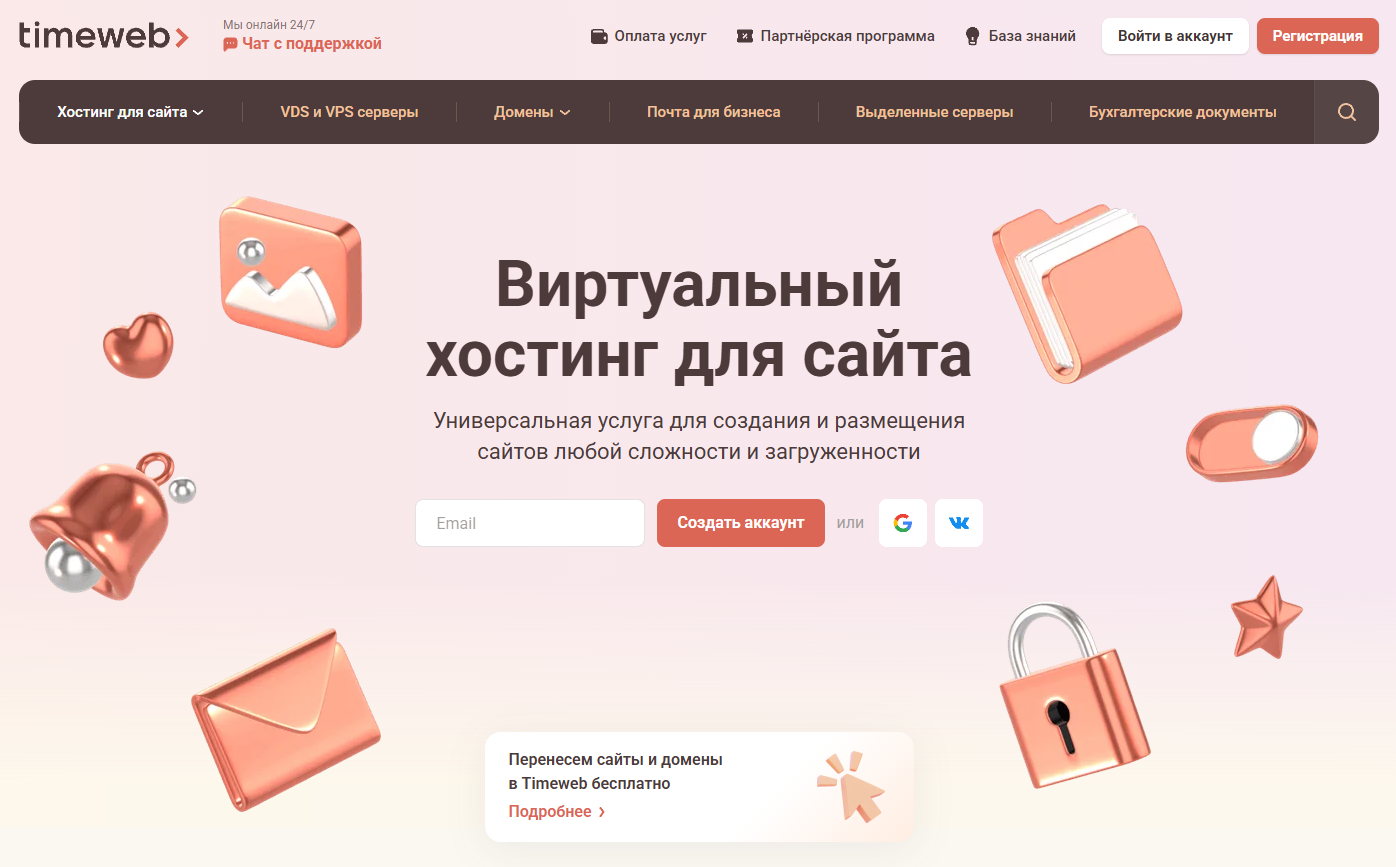Click the search magnifier icon in navbar
The height and width of the screenshot is (867, 1396).
point(1346,112)
